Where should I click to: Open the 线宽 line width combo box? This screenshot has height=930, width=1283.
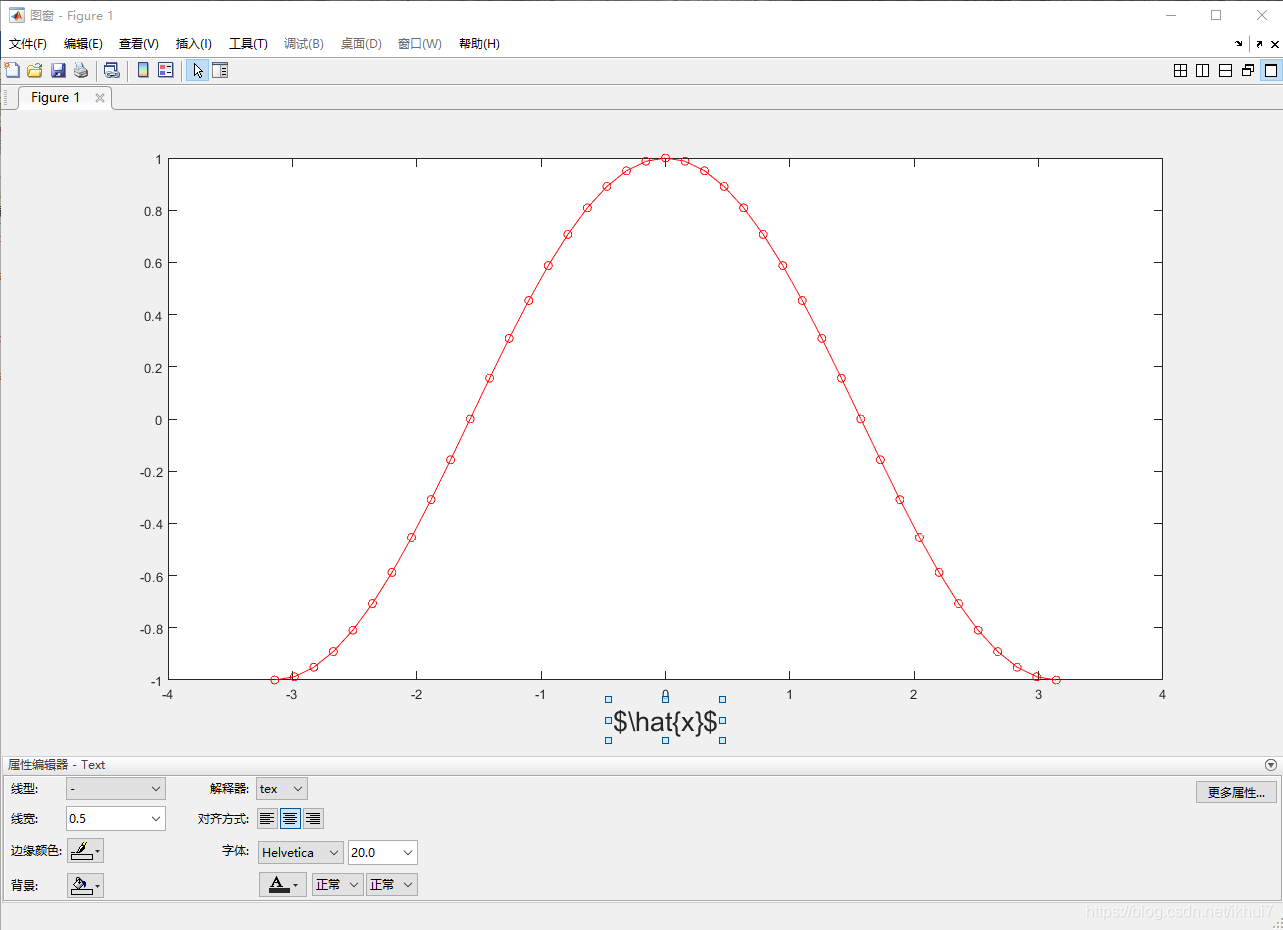(156, 819)
